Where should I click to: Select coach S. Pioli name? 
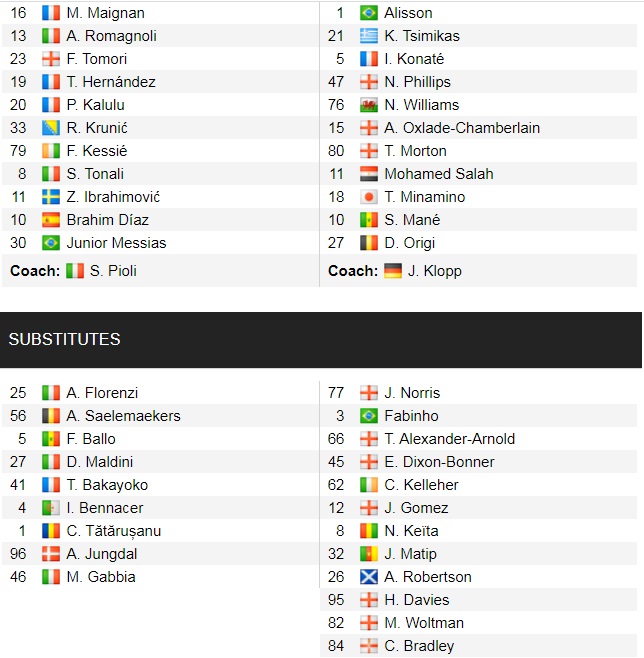(x=113, y=270)
